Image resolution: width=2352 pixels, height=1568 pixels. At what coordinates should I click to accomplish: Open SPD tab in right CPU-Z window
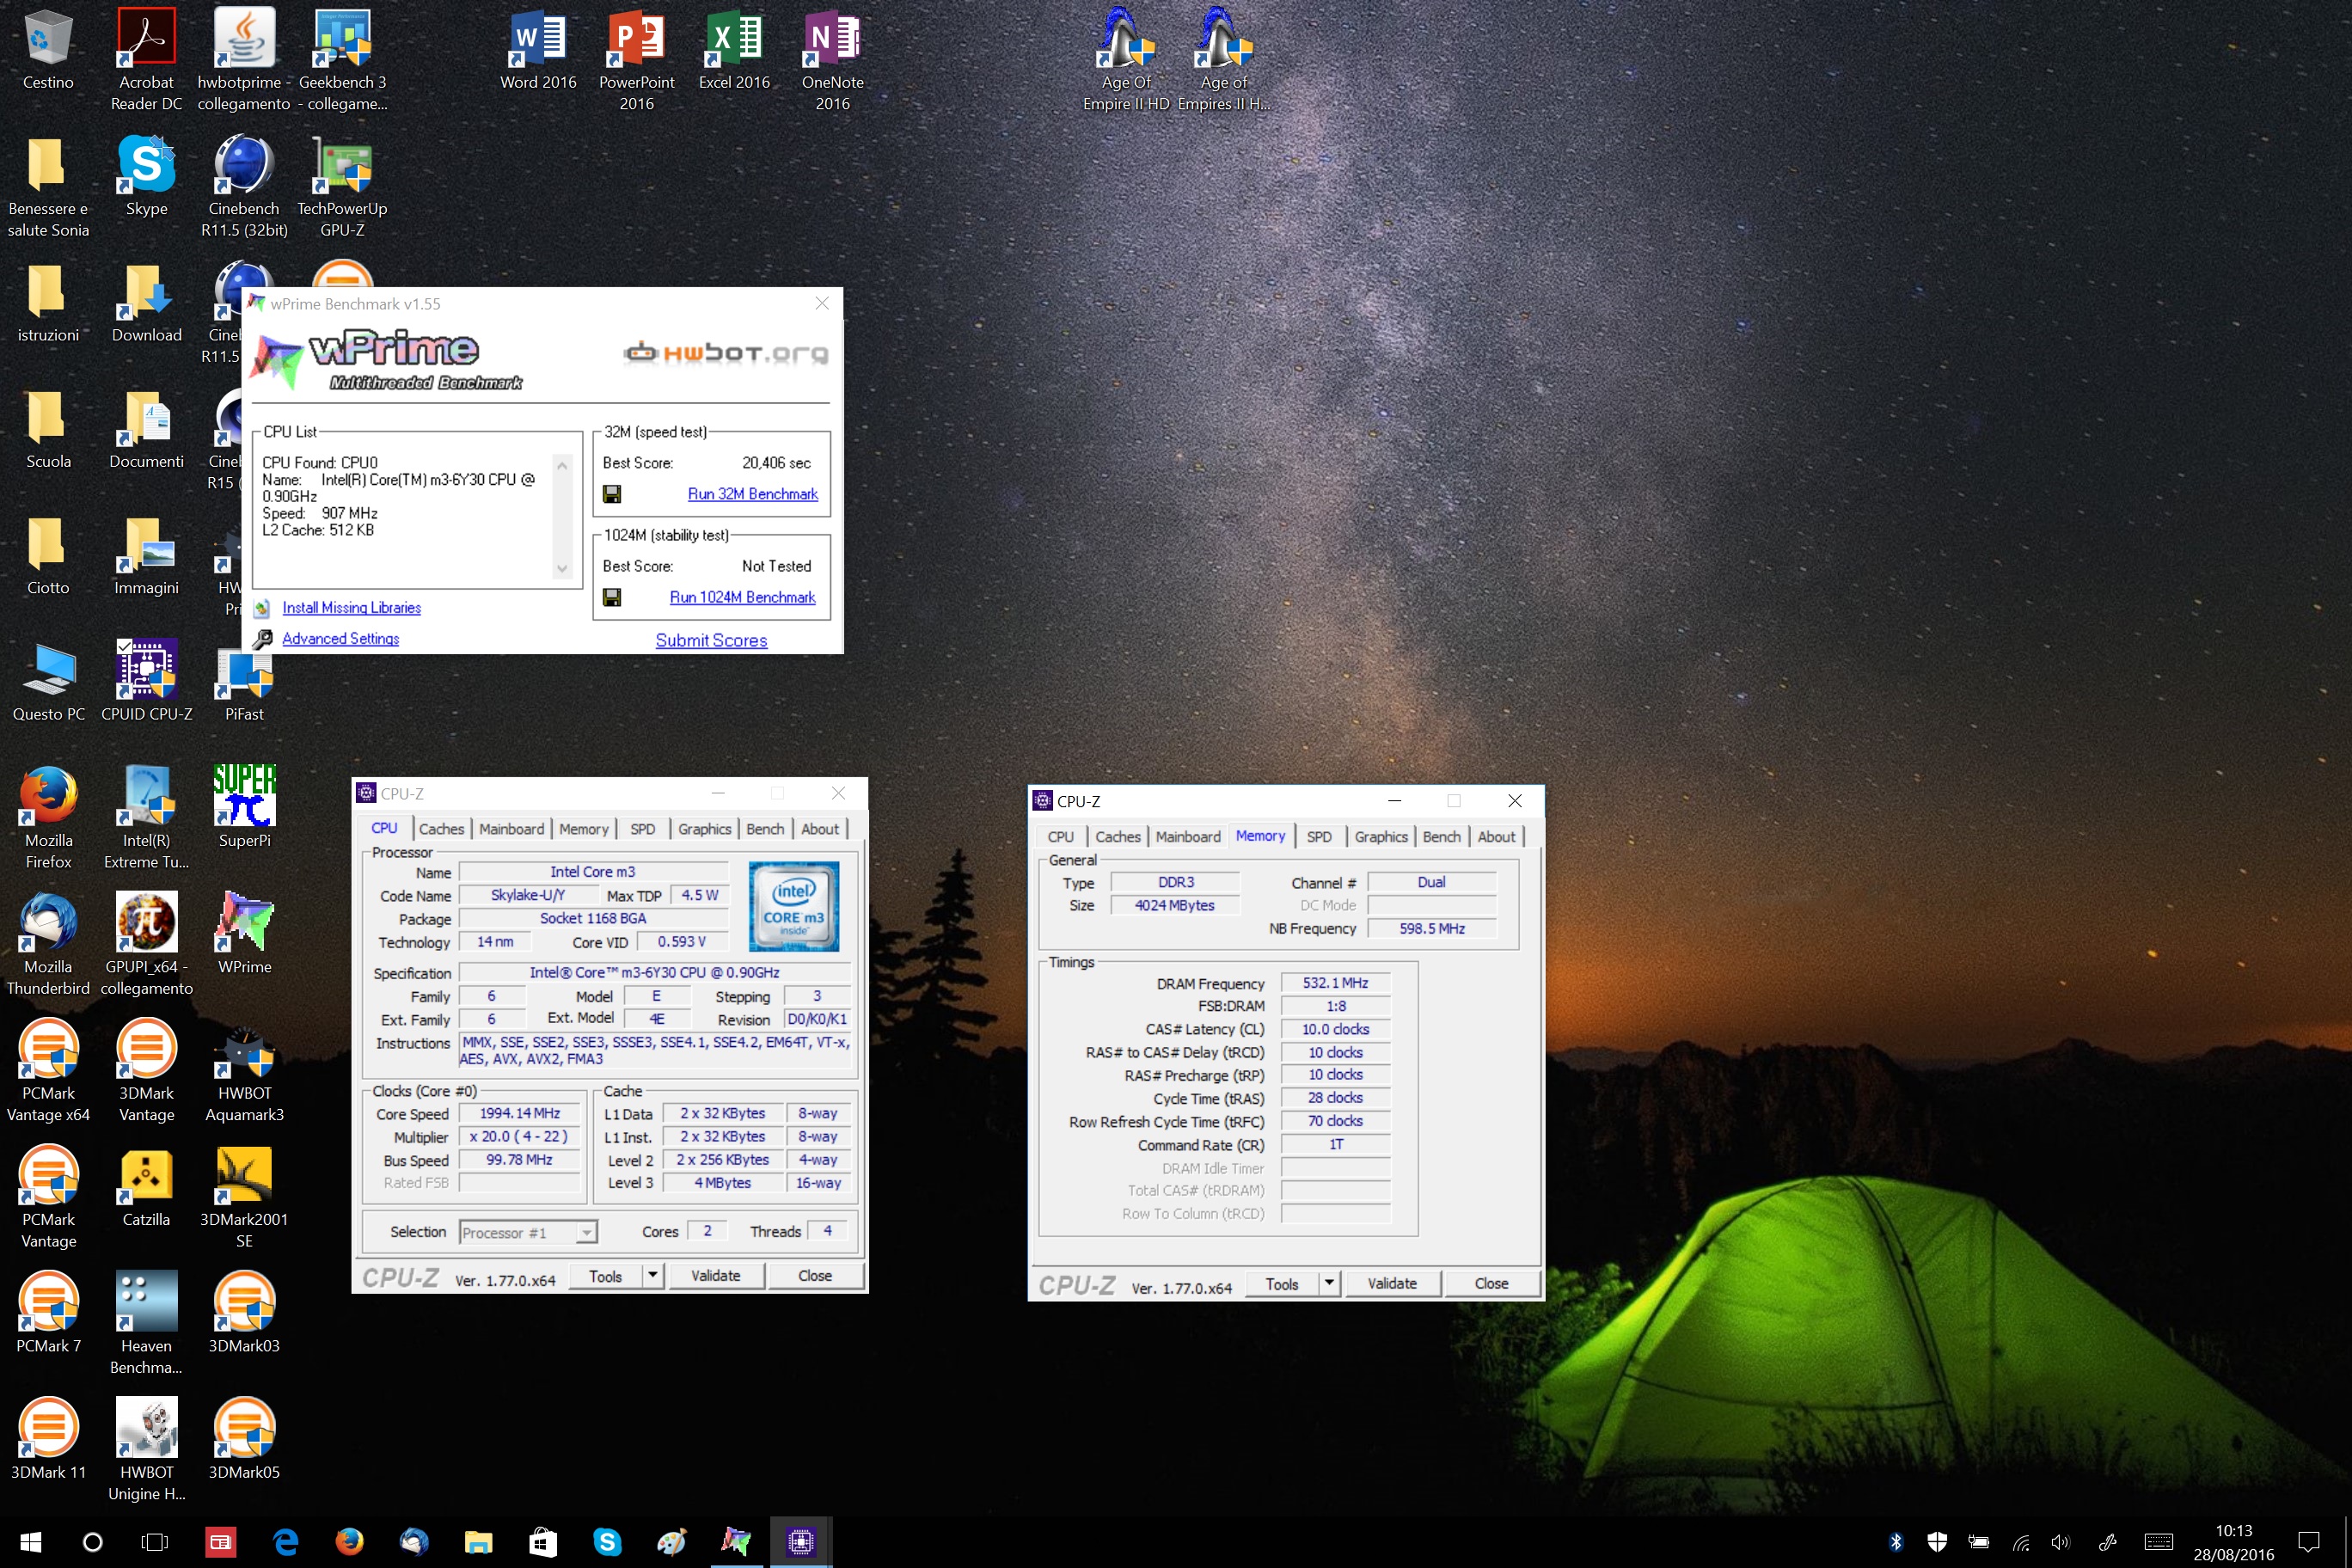point(1319,837)
